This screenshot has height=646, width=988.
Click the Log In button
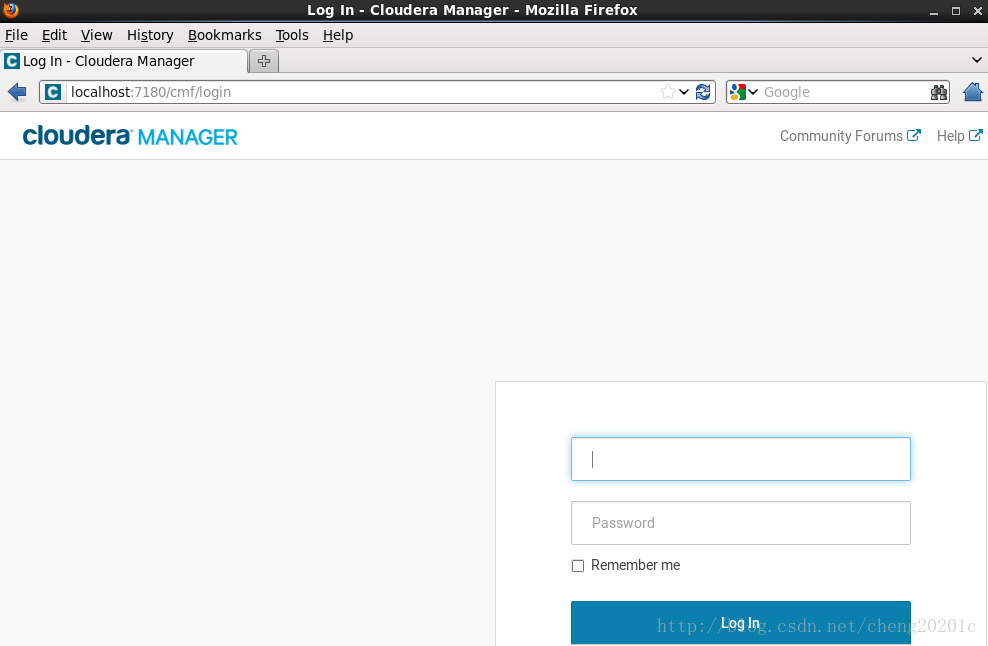pos(740,623)
